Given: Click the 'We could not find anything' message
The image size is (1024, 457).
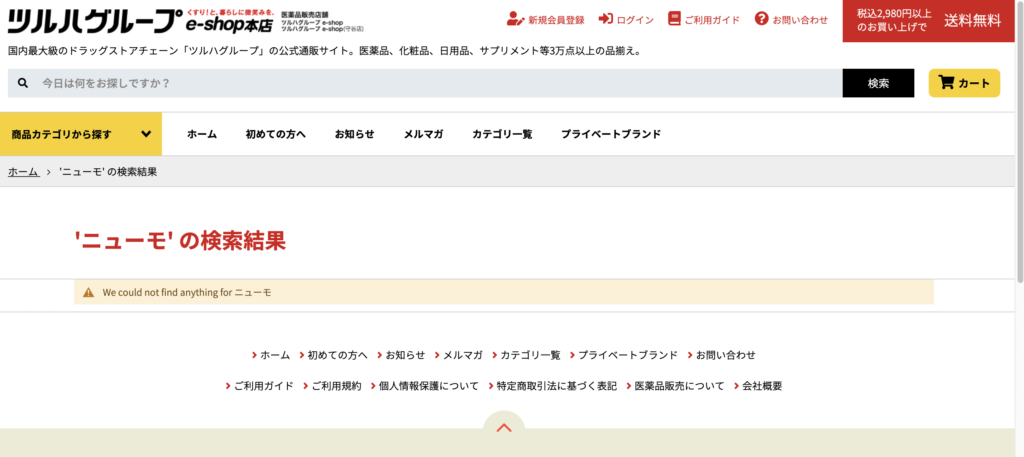Looking at the screenshot, I should pos(187,292).
